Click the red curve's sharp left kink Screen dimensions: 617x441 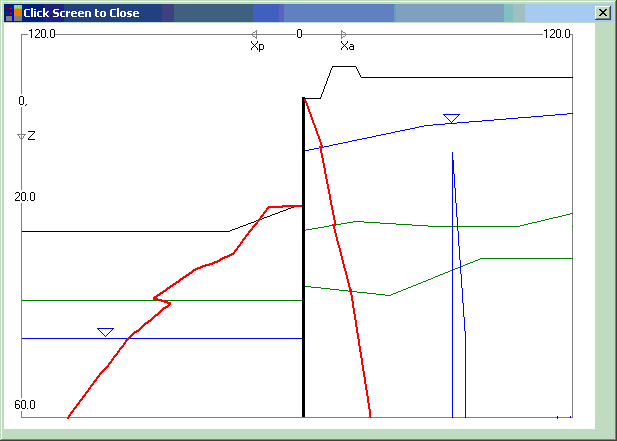tap(154, 297)
